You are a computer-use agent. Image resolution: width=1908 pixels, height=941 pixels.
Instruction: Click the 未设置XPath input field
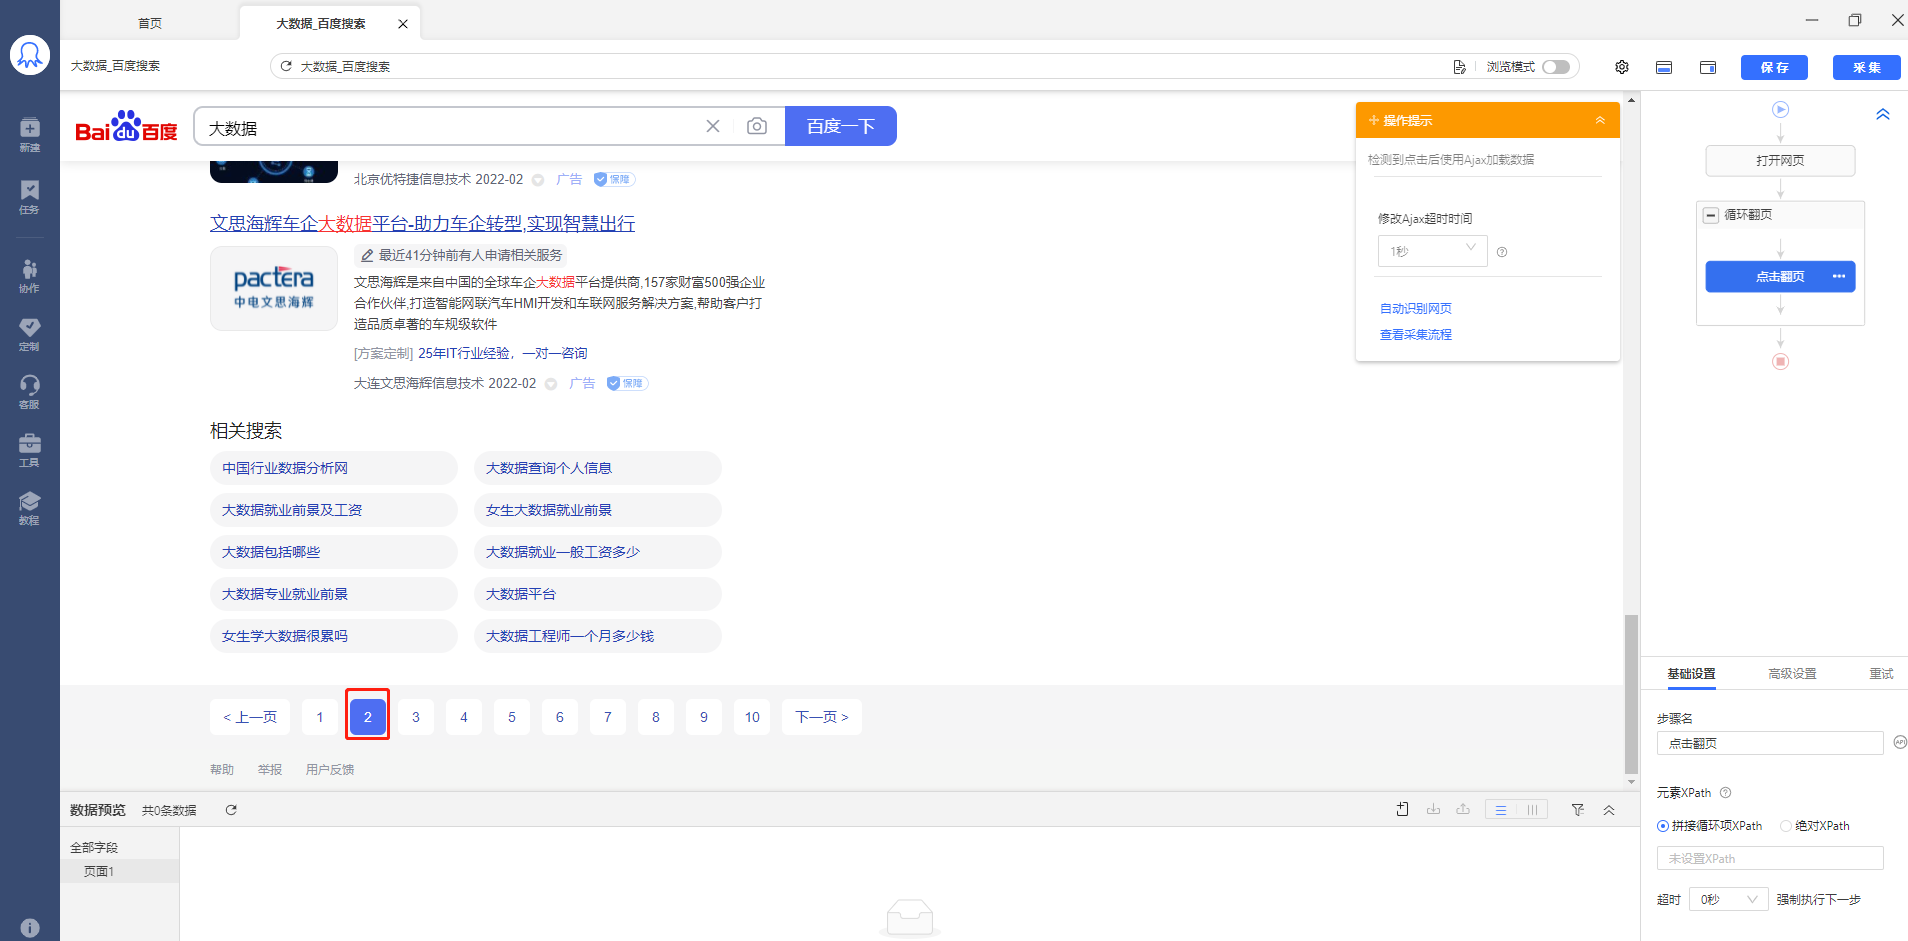tap(1770, 858)
